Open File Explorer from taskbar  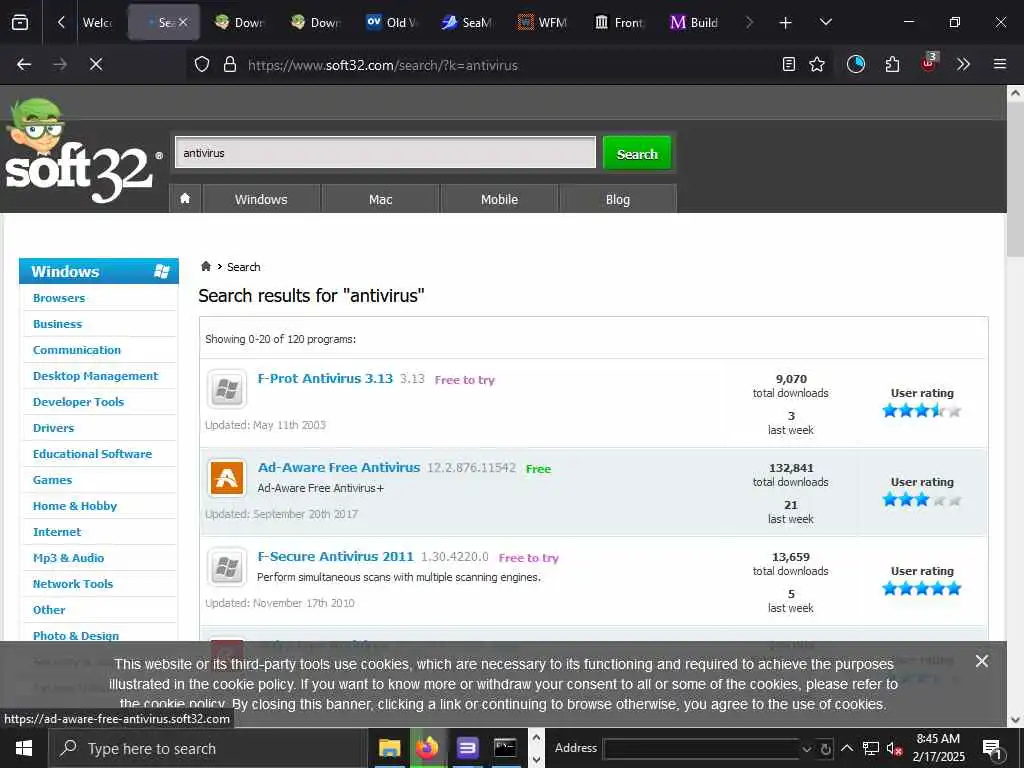click(x=389, y=748)
